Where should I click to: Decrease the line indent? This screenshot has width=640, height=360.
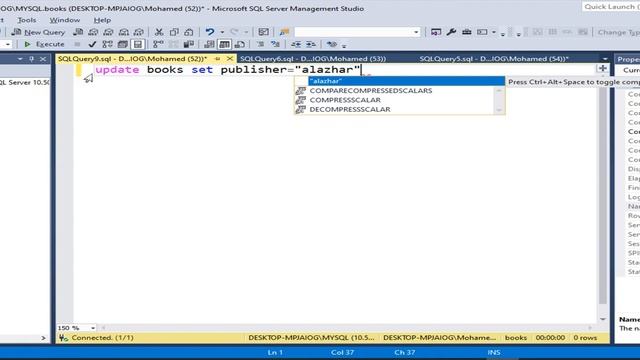[x=296, y=44]
